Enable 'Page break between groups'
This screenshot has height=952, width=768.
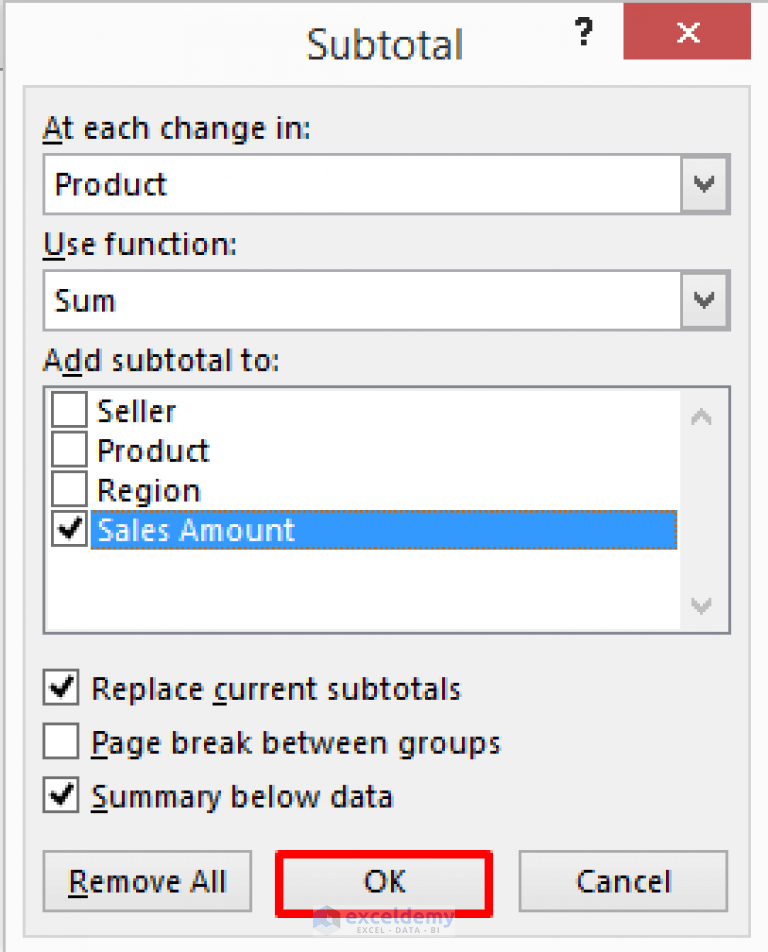pos(60,742)
